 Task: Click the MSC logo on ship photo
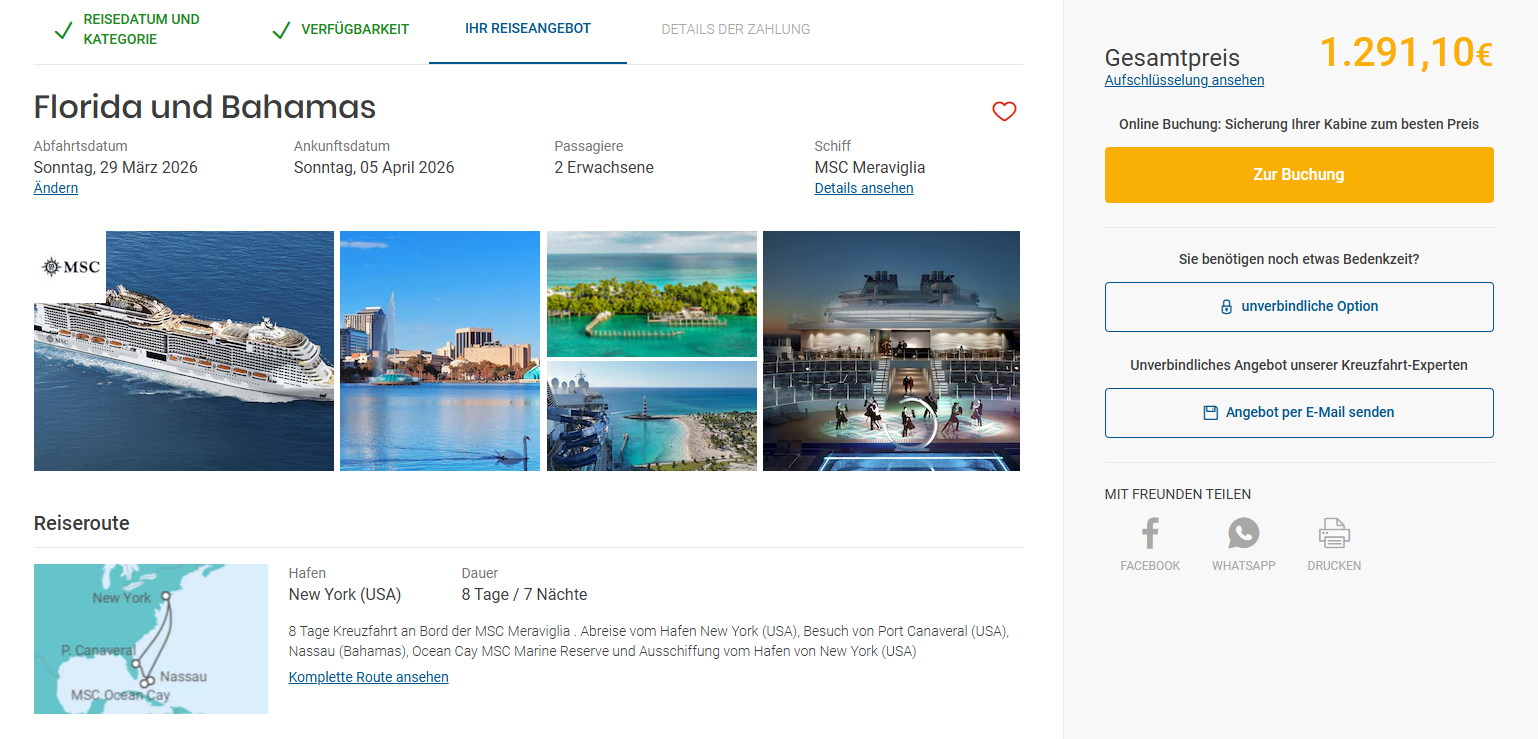click(x=70, y=267)
